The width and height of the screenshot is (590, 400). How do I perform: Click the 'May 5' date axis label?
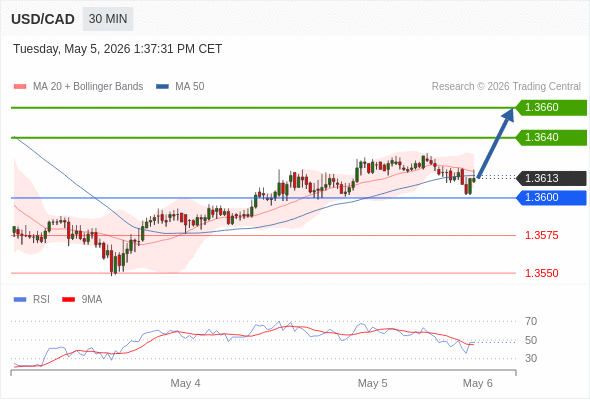click(x=373, y=383)
